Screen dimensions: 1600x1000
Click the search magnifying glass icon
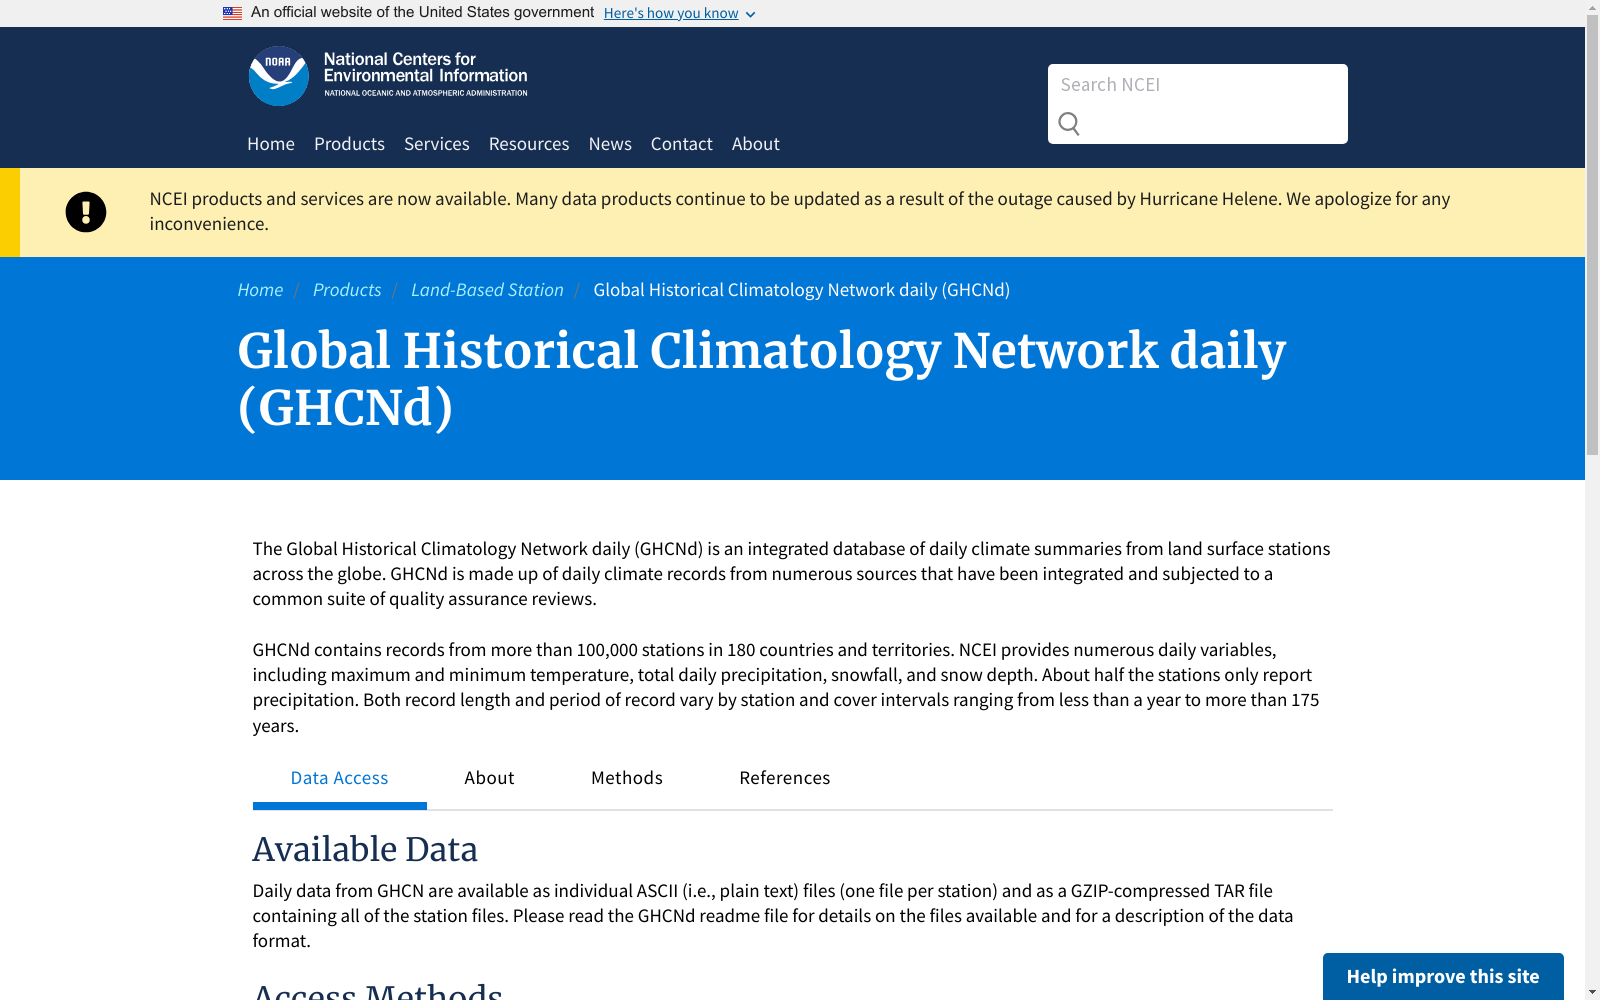tap(1069, 124)
